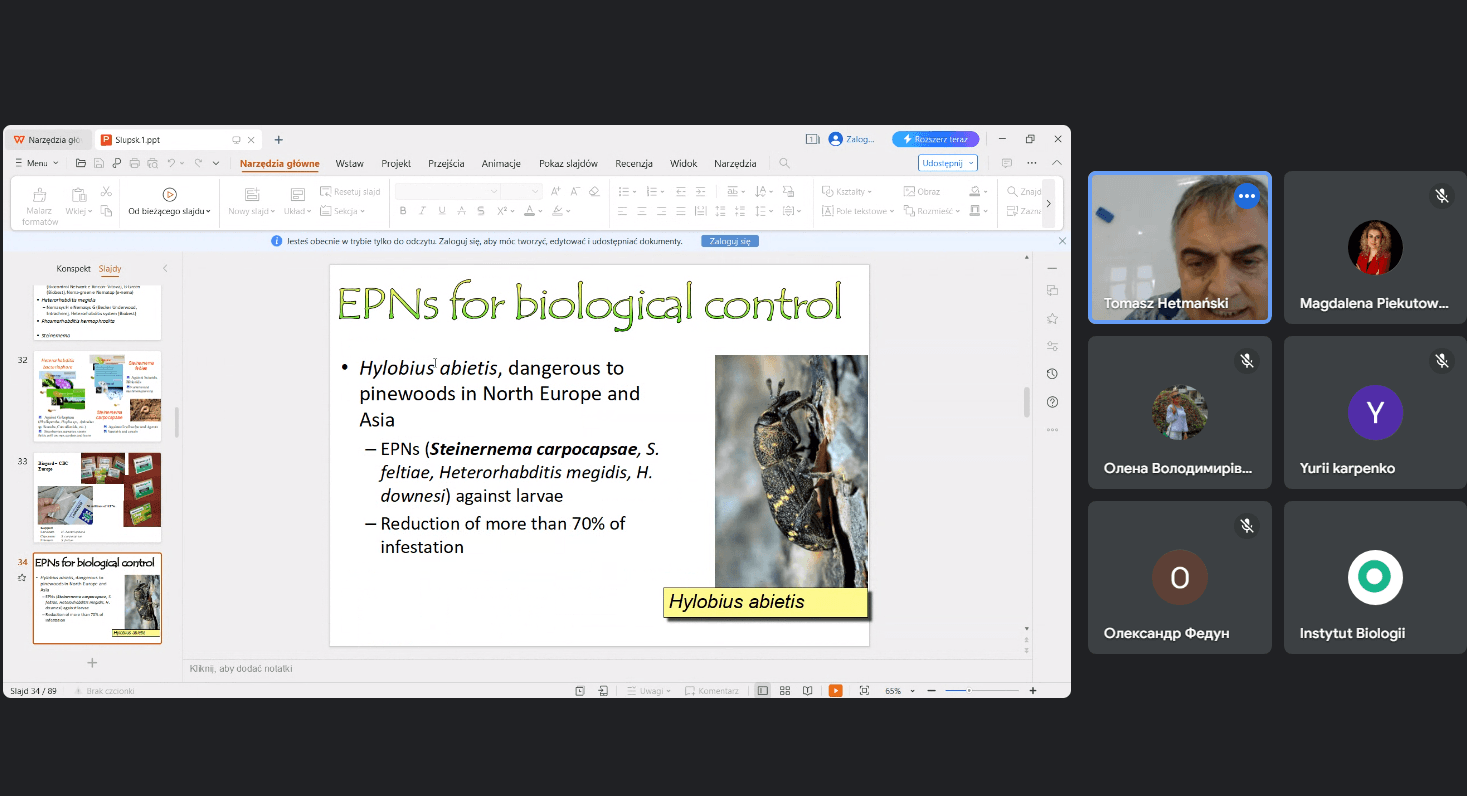Open more options on Tomasz Hetmański video tile
The image size is (1467, 796).
point(1246,196)
